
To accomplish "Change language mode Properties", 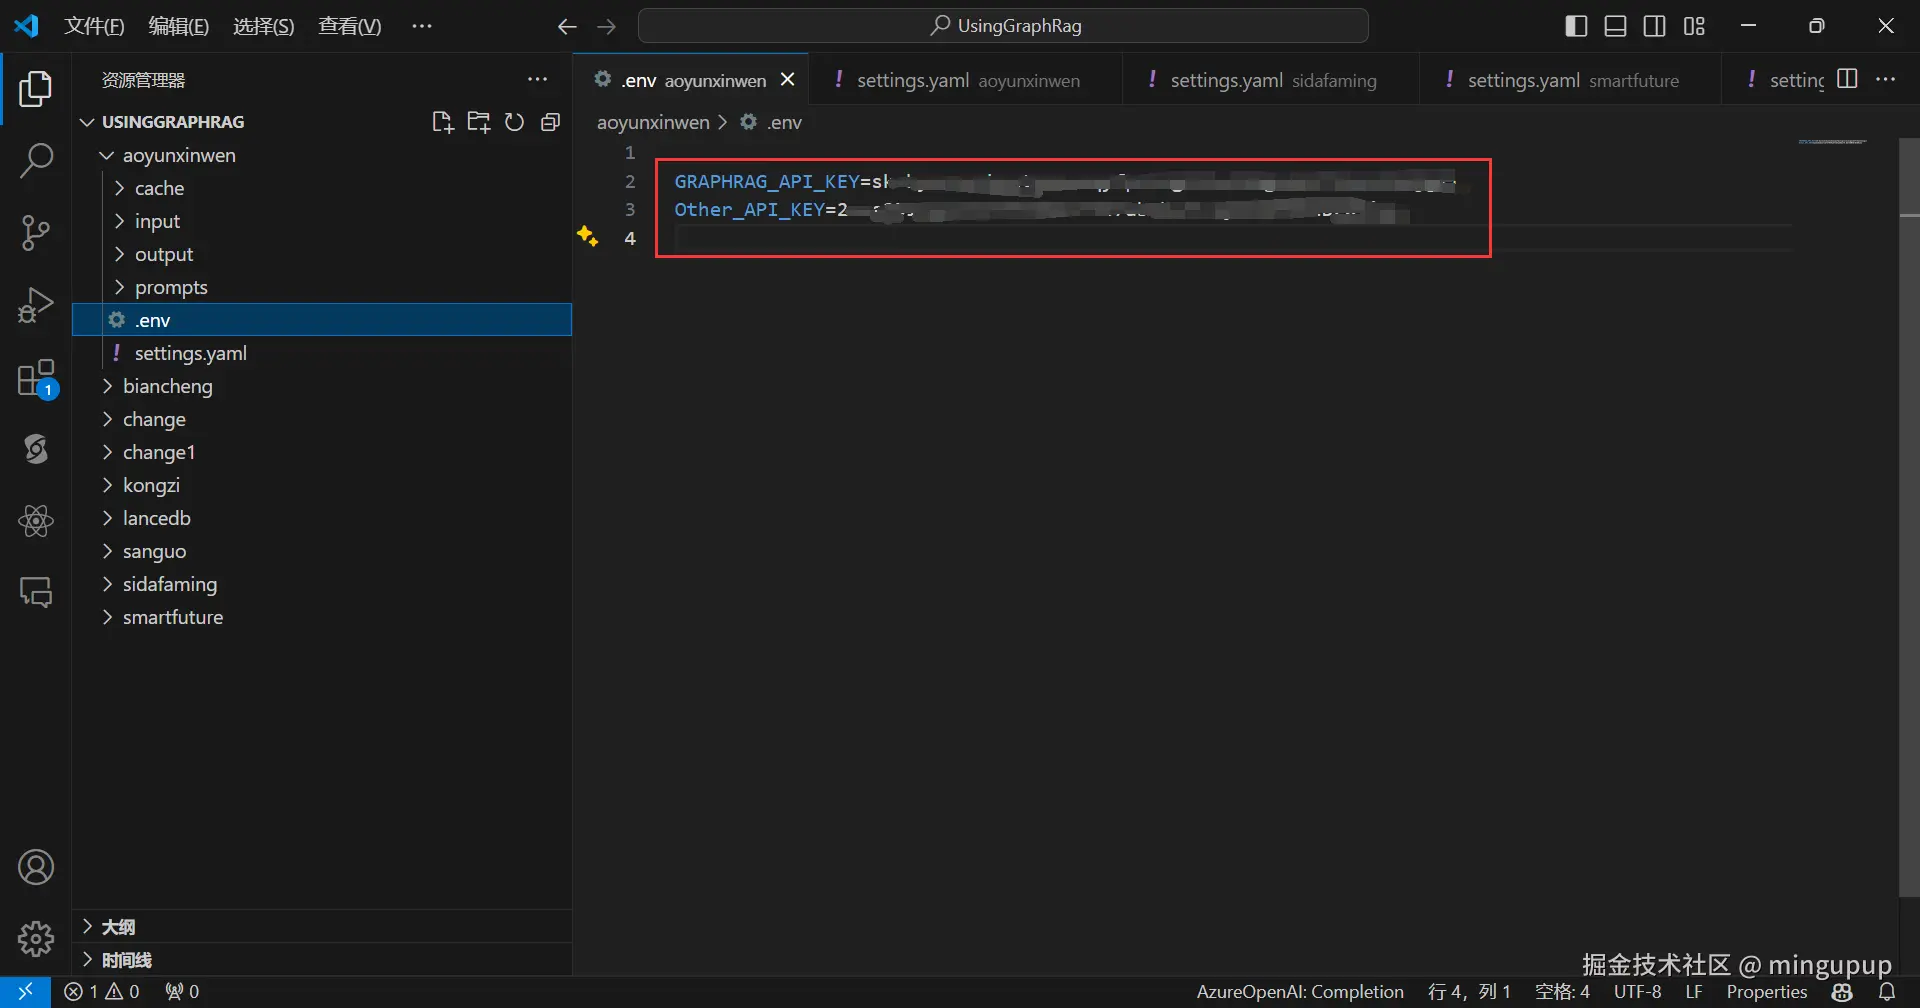I will coord(1767,992).
